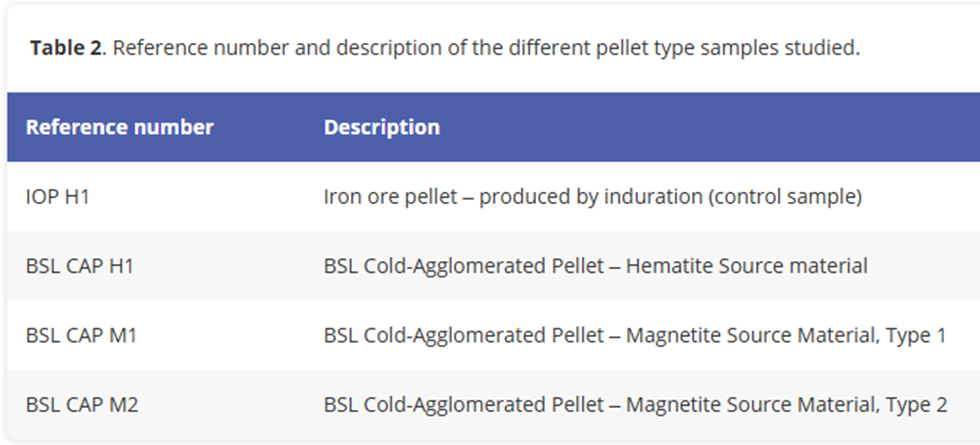The image size is (980, 445).
Task: Click the words '(control sample)' in first row
Action: pyautogui.click(x=784, y=197)
